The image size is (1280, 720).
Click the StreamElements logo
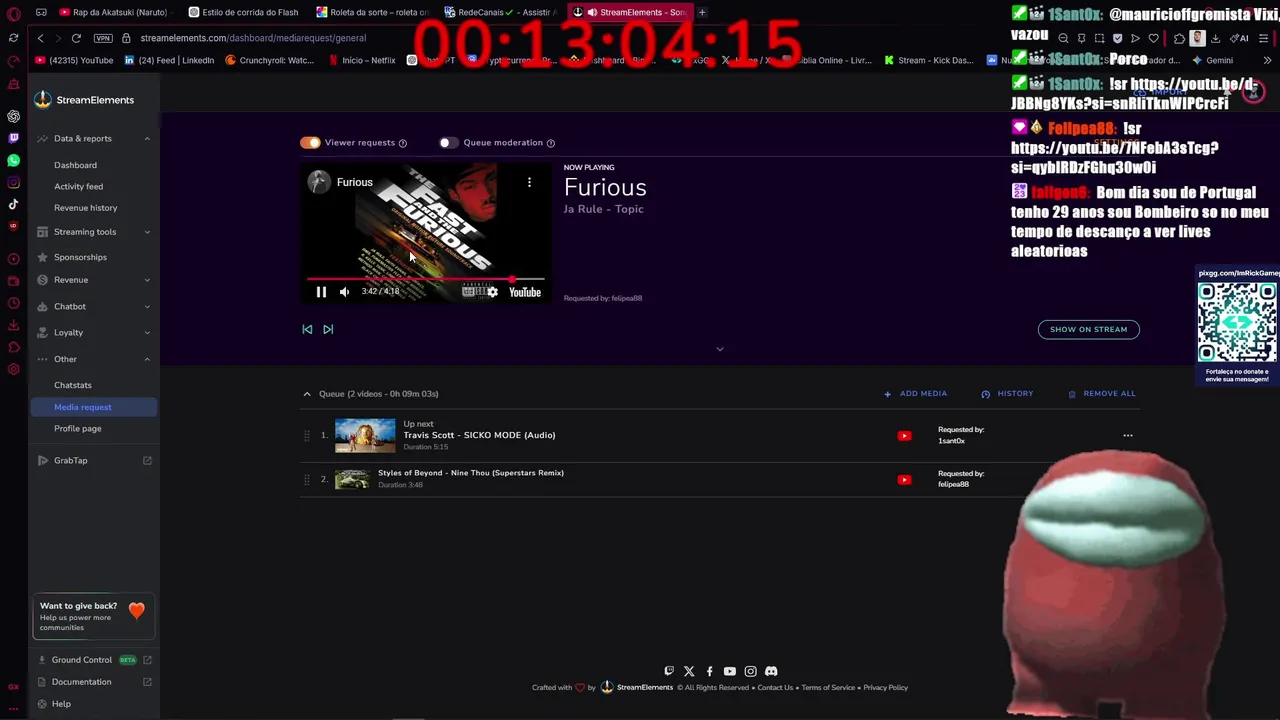click(x=84, y=100)
